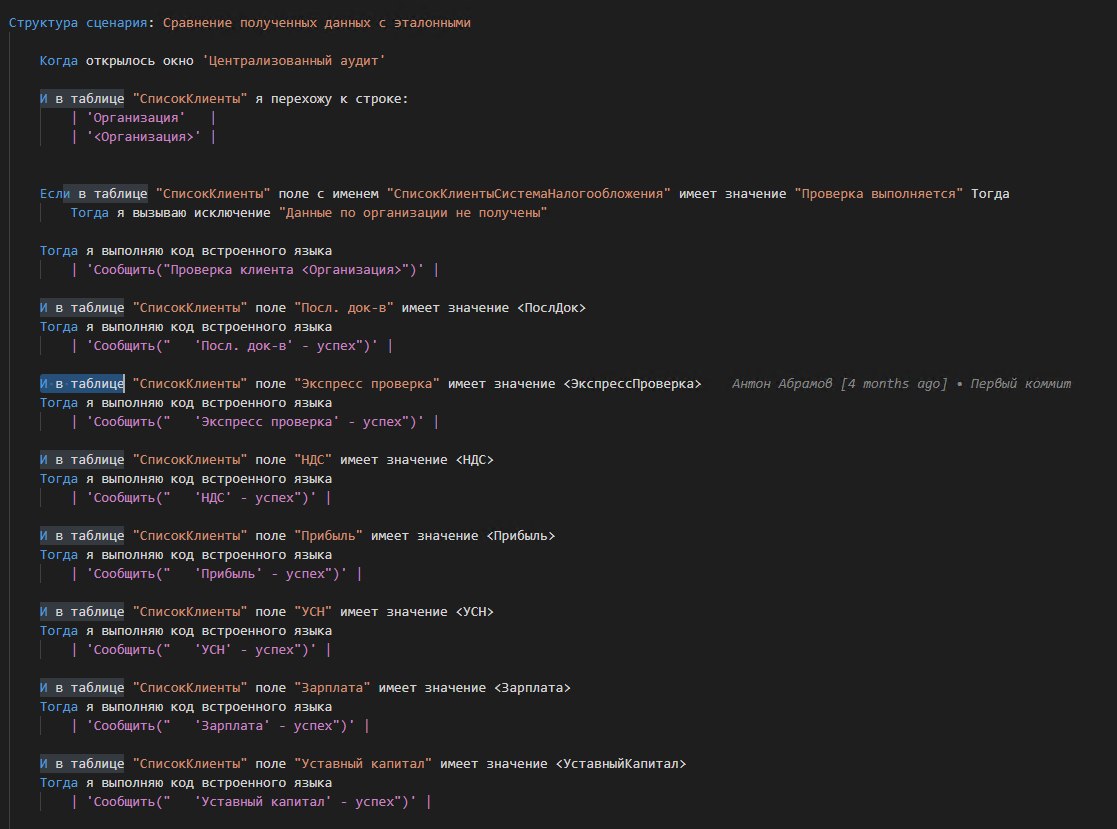The width and height of the screenshot is (1117, 829).
Task: Click the parameter <Зарплата>
Action: [x=532, y=688]
